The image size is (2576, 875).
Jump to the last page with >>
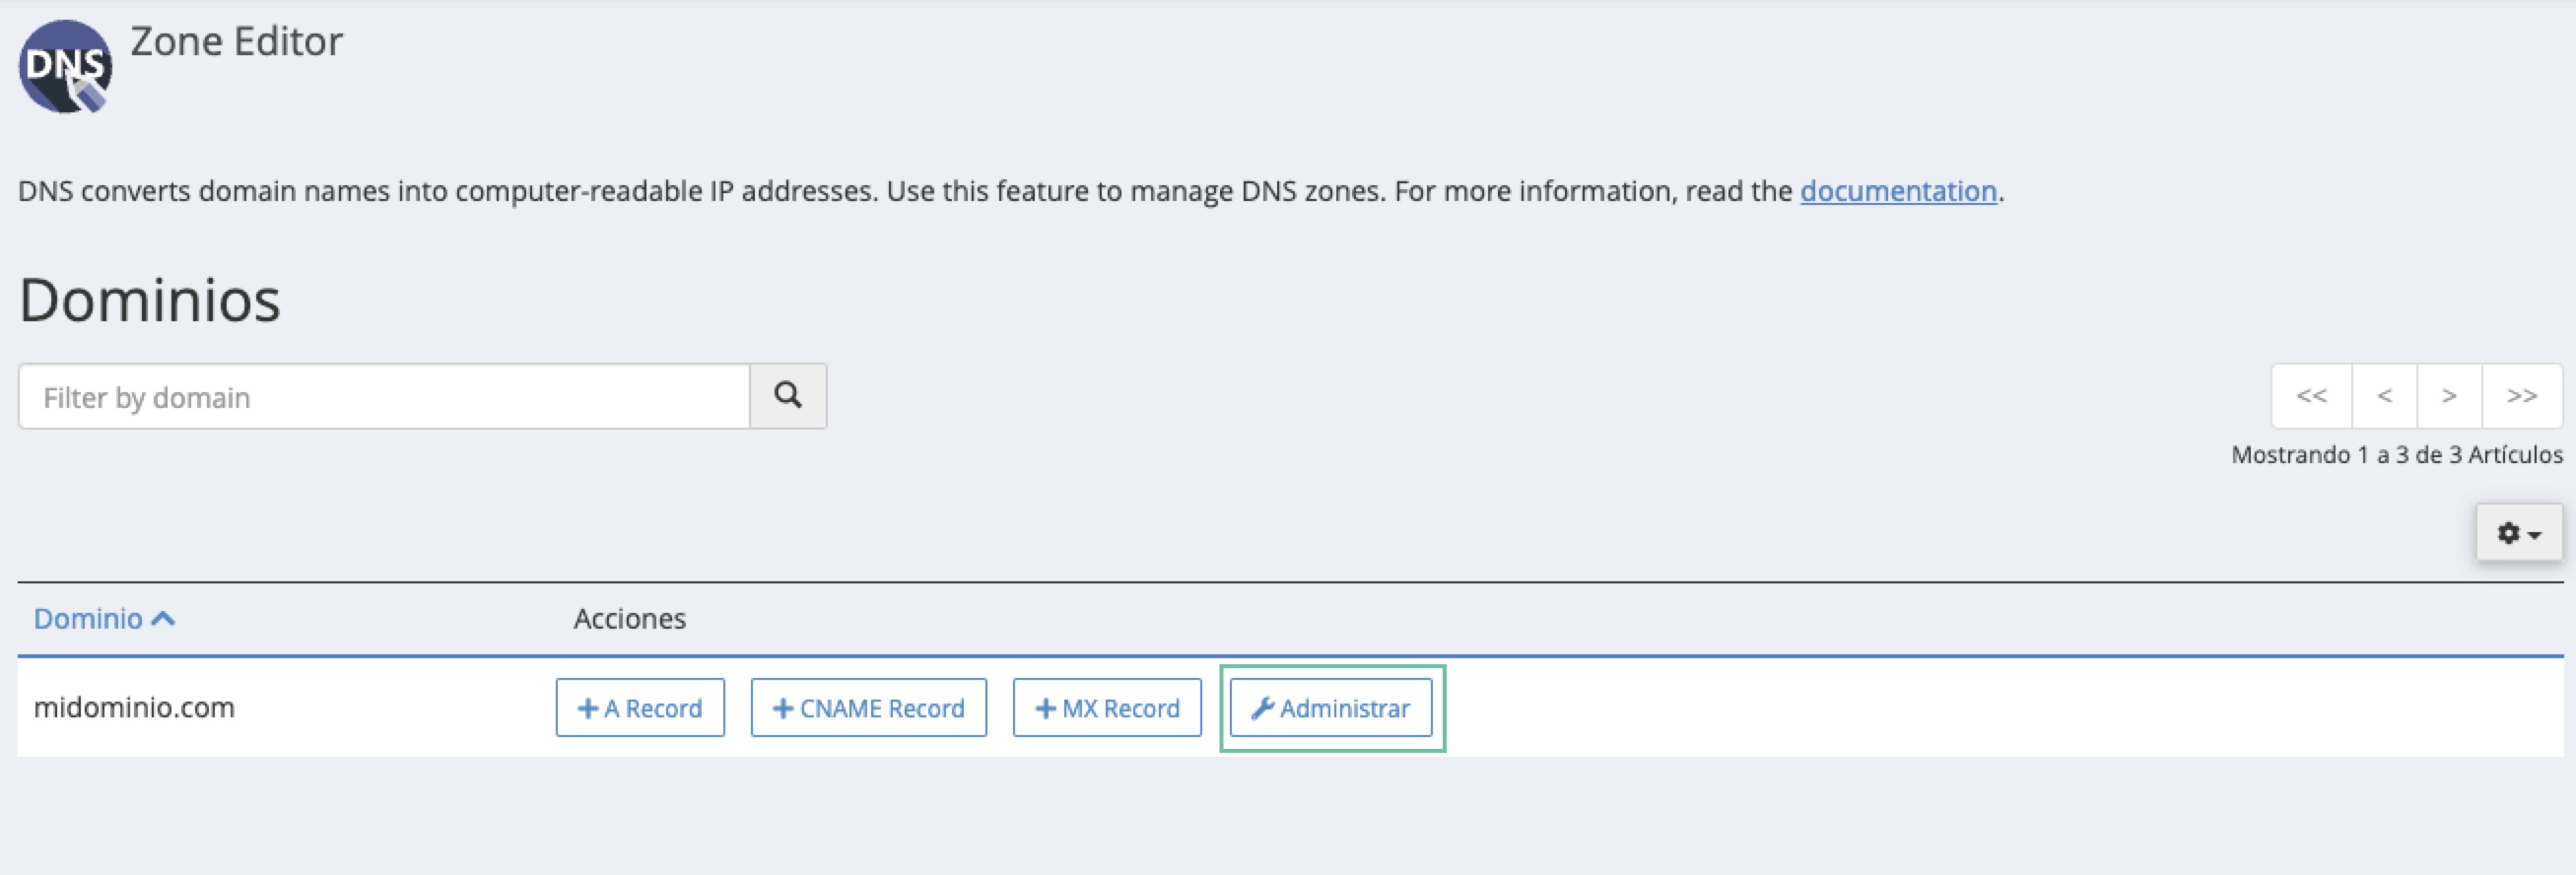click(2521, 396)
